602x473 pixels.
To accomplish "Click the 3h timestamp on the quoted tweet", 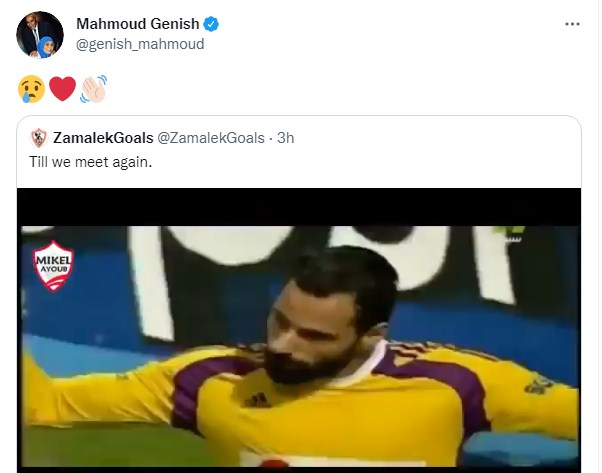I will (285, 139).
